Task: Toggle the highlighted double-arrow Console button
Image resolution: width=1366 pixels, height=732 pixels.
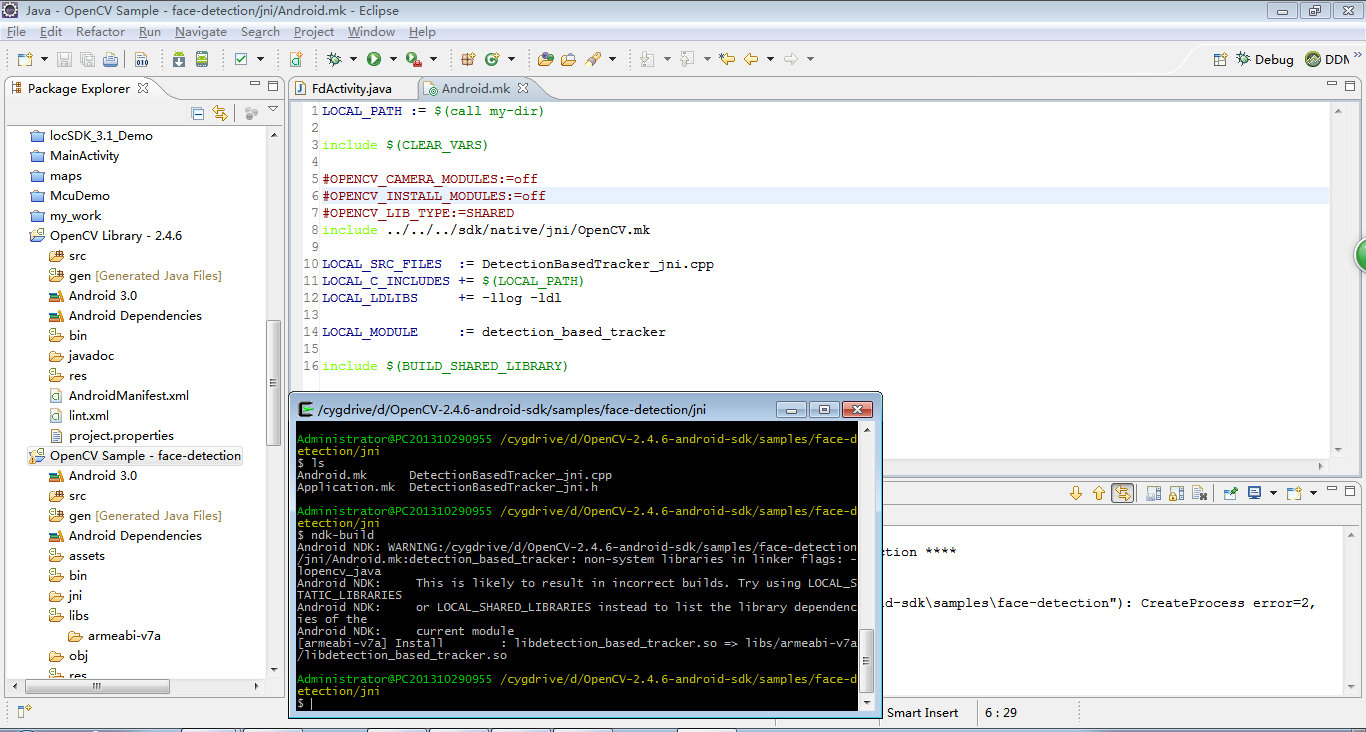Action: coord(1123,493)
